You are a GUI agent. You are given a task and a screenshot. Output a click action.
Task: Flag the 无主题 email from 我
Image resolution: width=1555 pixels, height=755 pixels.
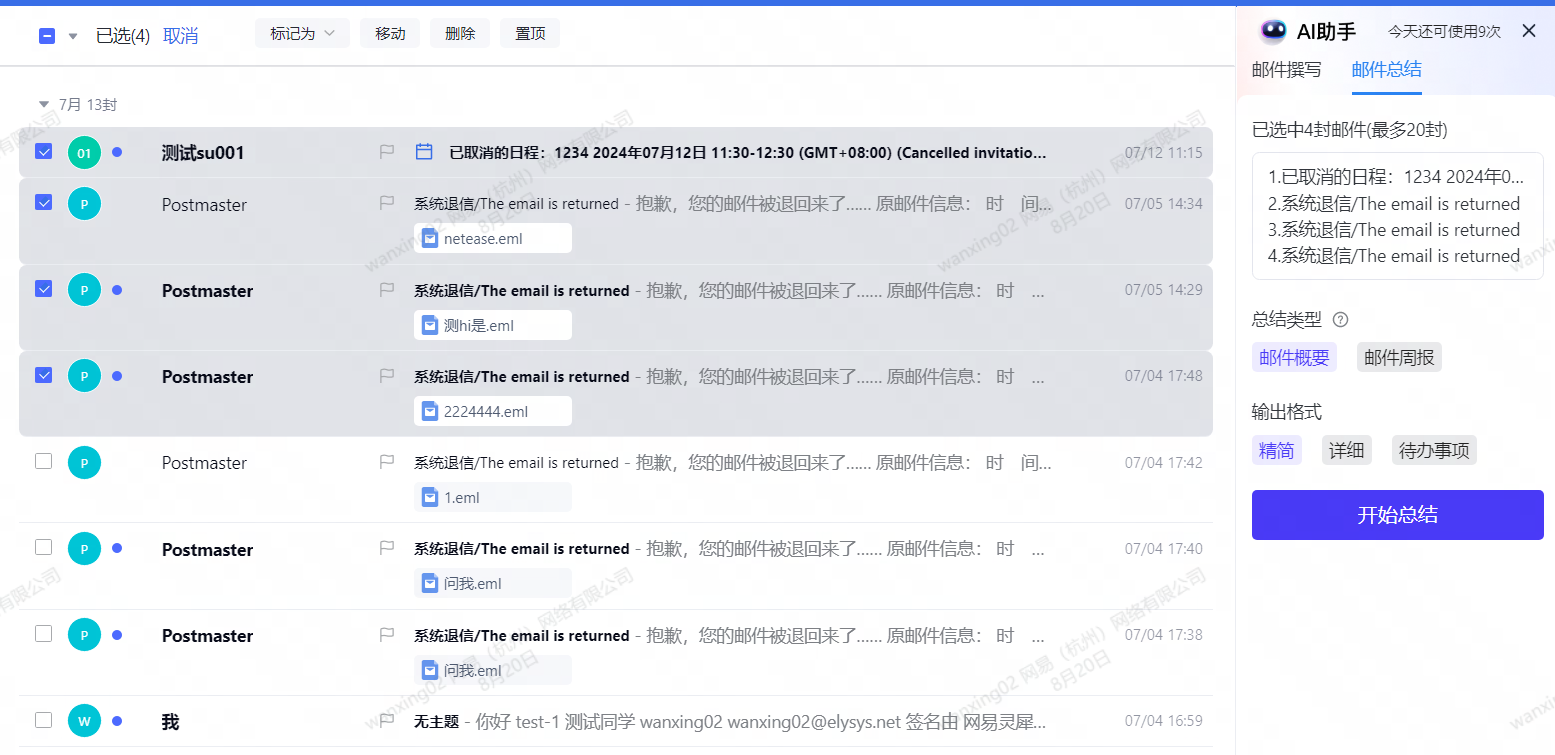pyautogui.click(x=387, y=721)
